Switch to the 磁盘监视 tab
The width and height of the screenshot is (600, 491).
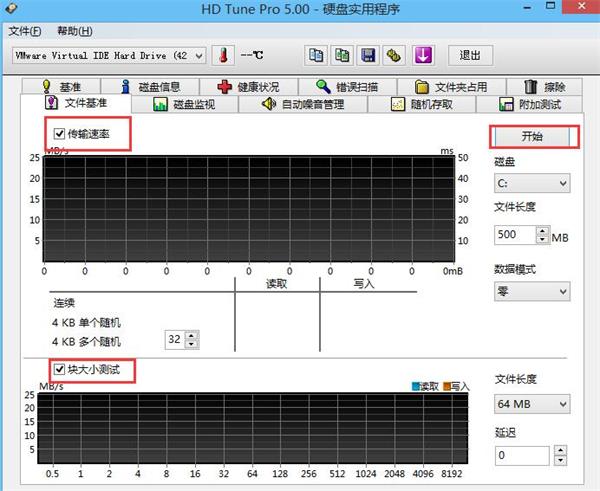[184, 104]
